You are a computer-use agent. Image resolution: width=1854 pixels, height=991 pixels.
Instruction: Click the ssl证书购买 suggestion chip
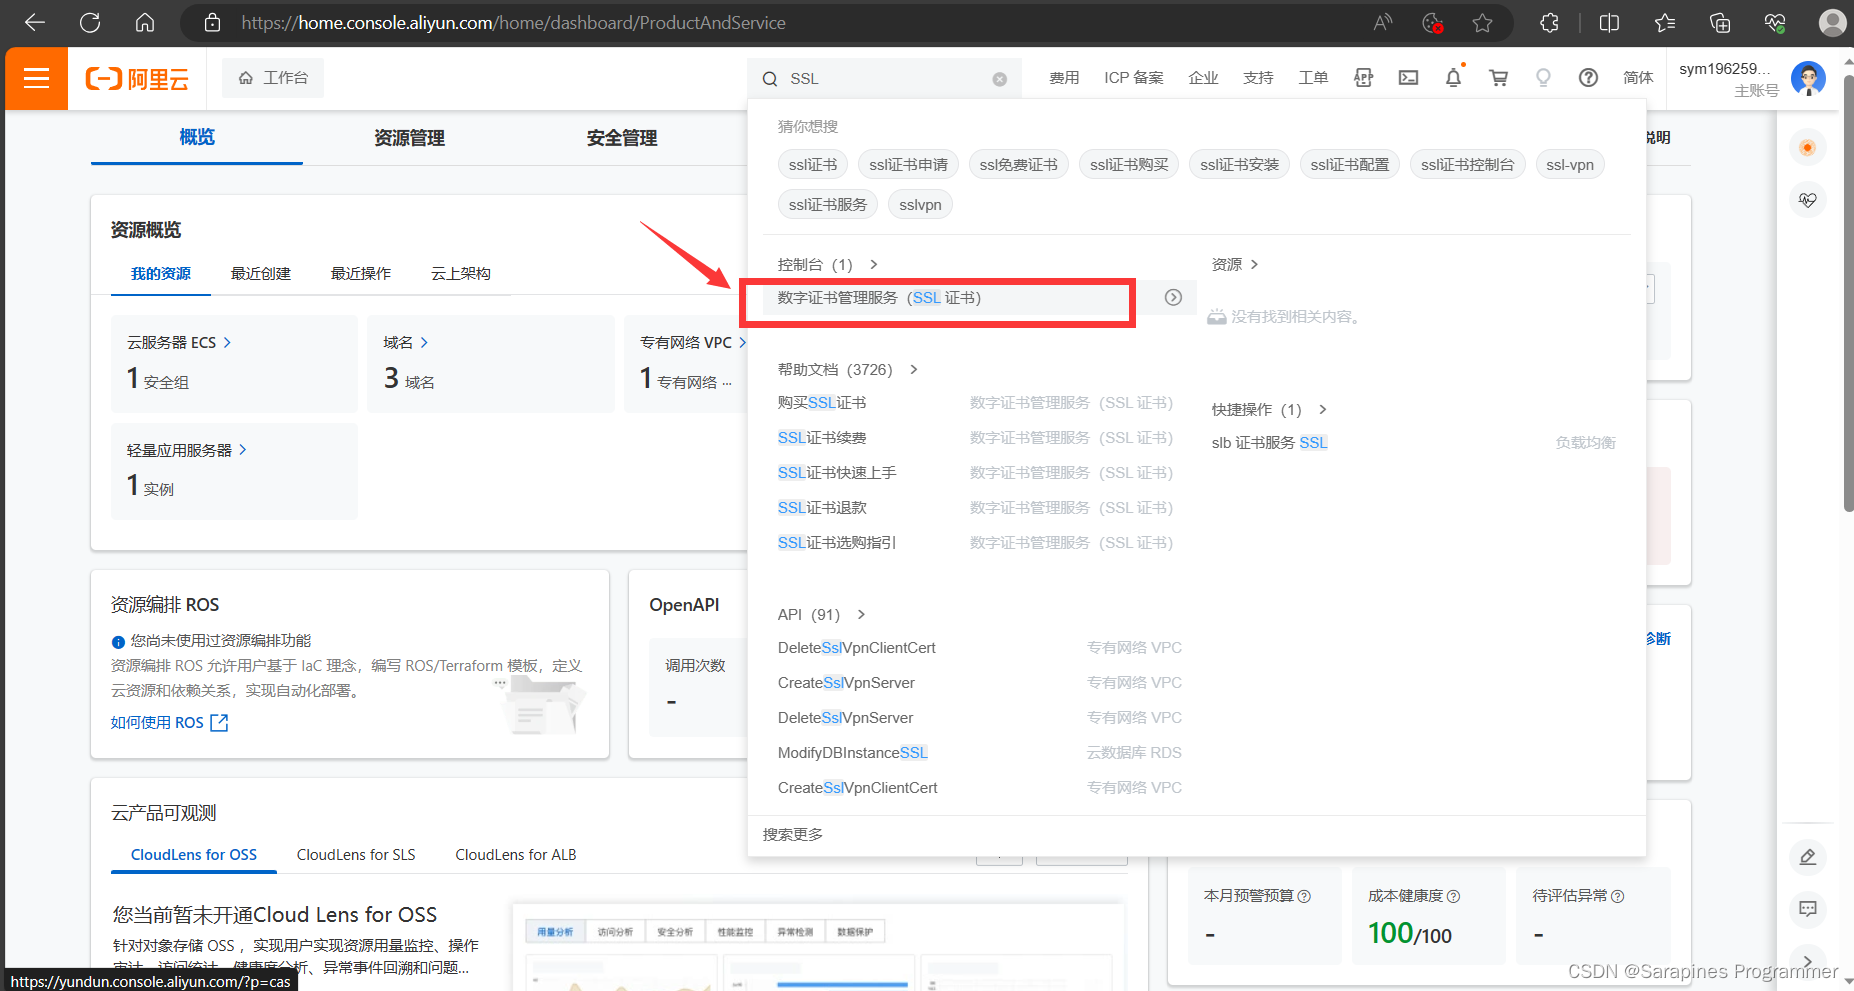point(1129,165)
